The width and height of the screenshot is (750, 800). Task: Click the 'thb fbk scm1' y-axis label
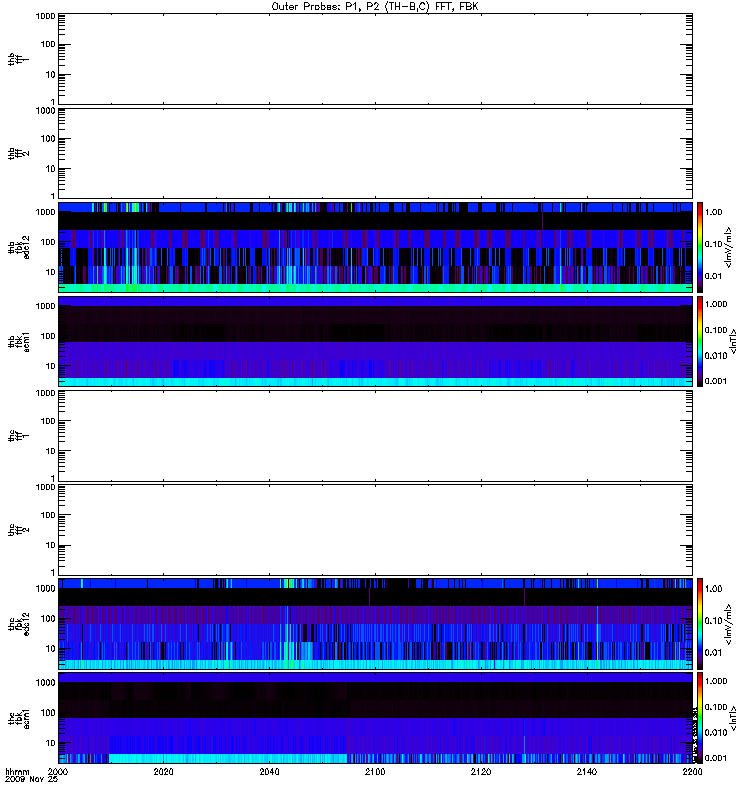coord(18,341)
